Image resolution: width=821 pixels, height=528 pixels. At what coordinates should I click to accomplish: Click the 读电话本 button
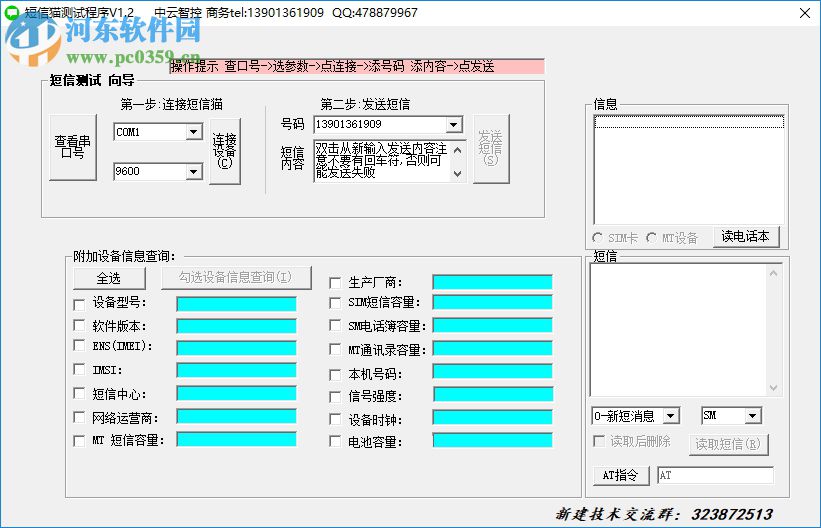coord(746,237)
